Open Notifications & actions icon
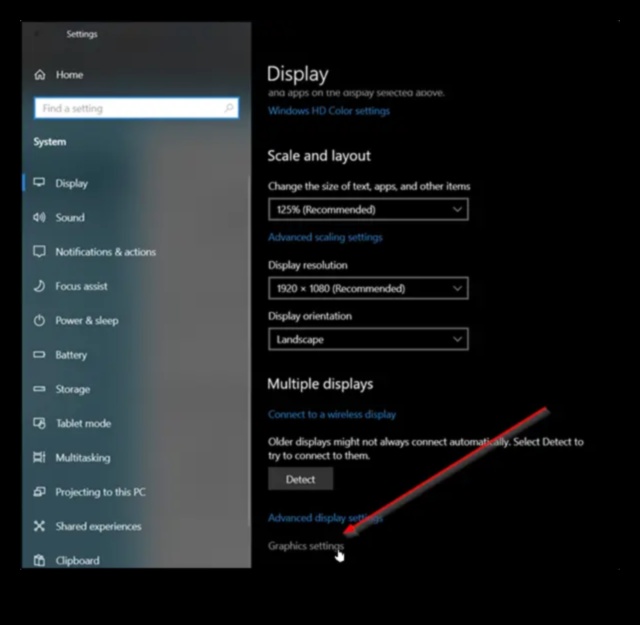Screen dimensions: 640x625 40,252
